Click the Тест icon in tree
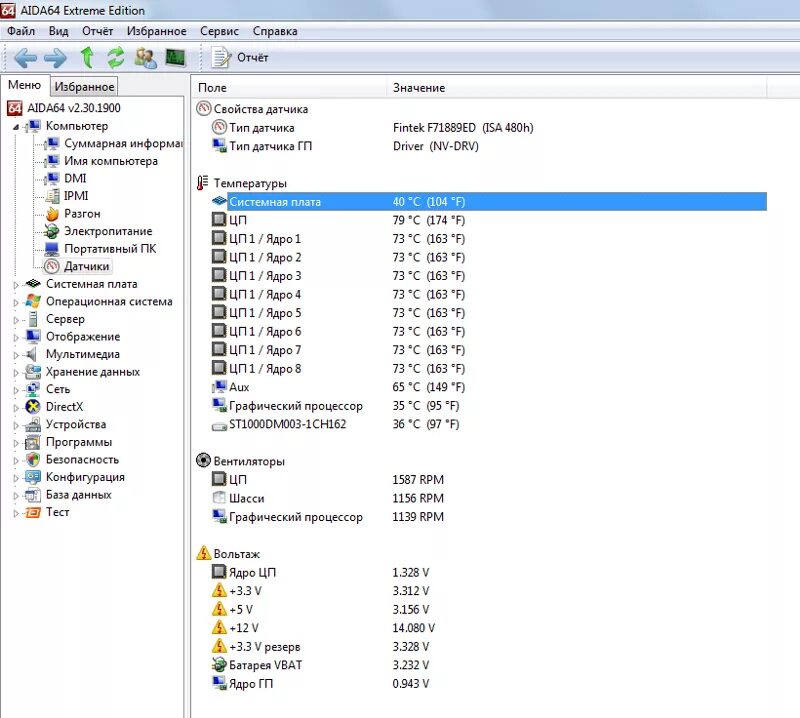Image resolution: width=800 pixels, height=718 pixels. 33,512
